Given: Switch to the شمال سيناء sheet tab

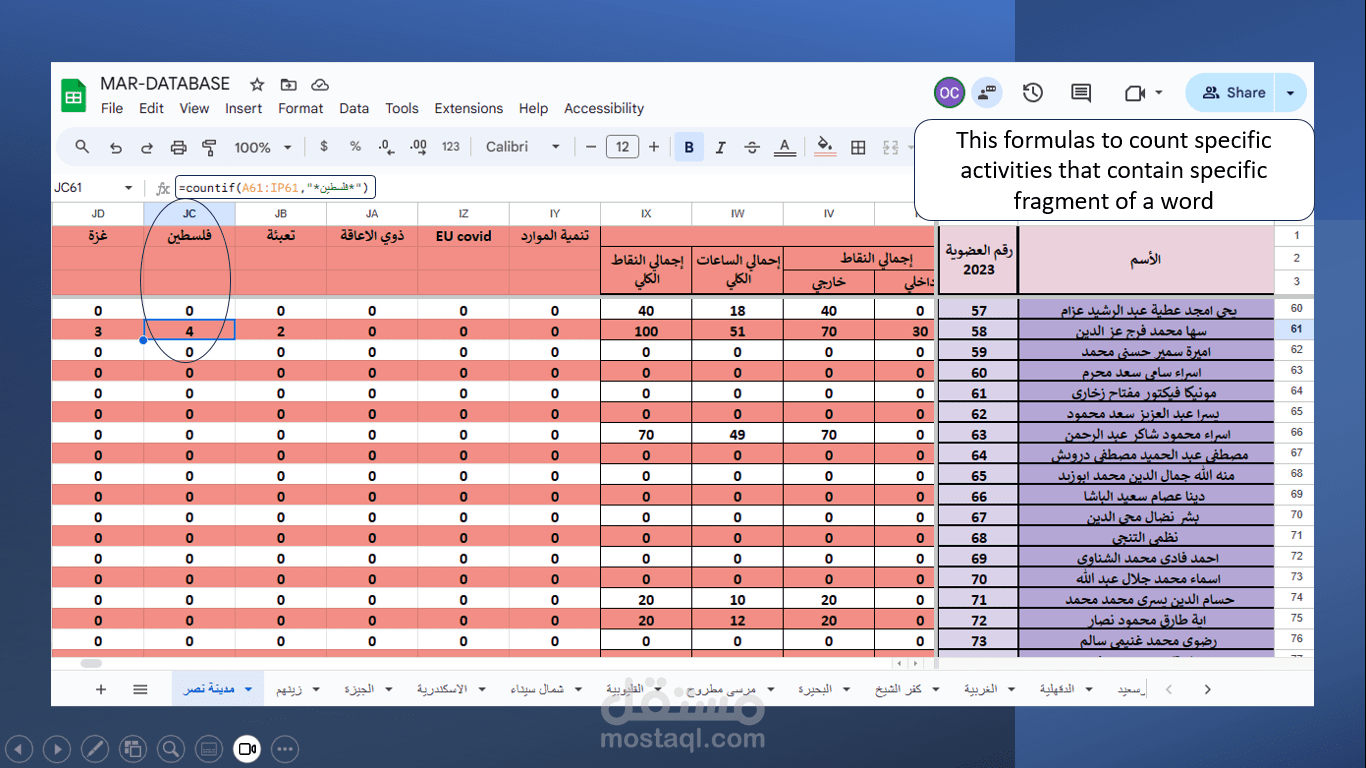Looking at the screenshot, I should tap(537, 689).
